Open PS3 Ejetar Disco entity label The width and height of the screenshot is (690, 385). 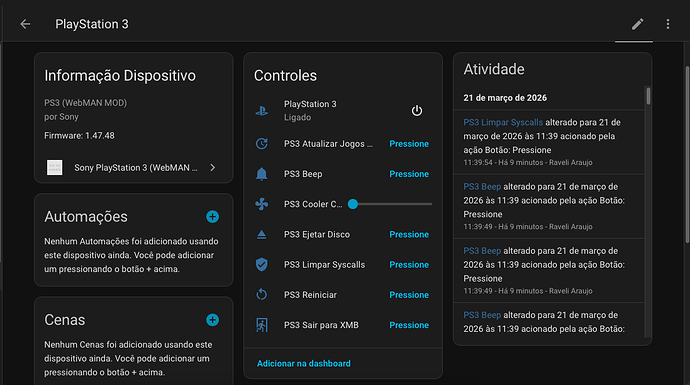tap(317, 235)
